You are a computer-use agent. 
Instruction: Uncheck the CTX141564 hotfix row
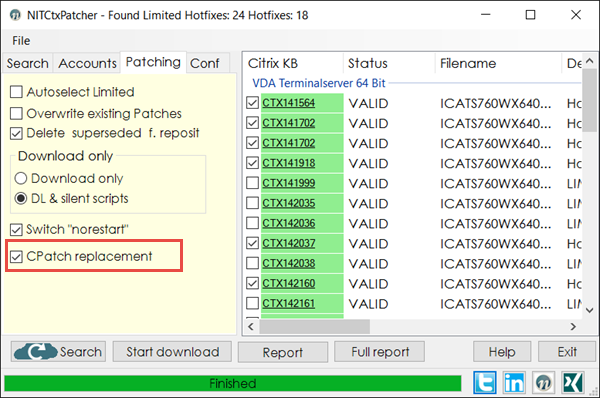pyautogui.click(x=253, y=103)
